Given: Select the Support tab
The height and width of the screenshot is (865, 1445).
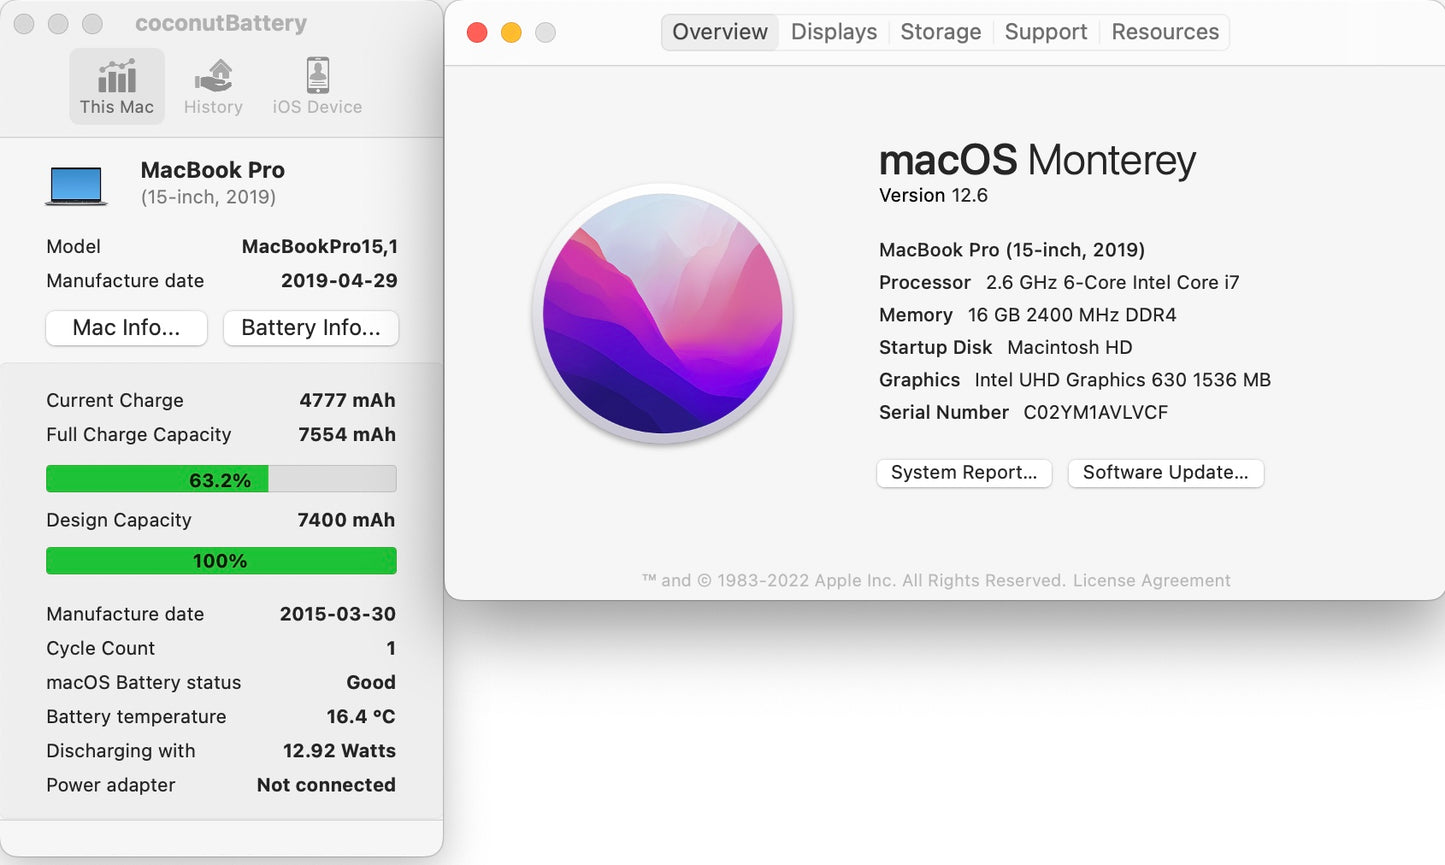Looking at the screenshot, I should [x=1045, y=31].
